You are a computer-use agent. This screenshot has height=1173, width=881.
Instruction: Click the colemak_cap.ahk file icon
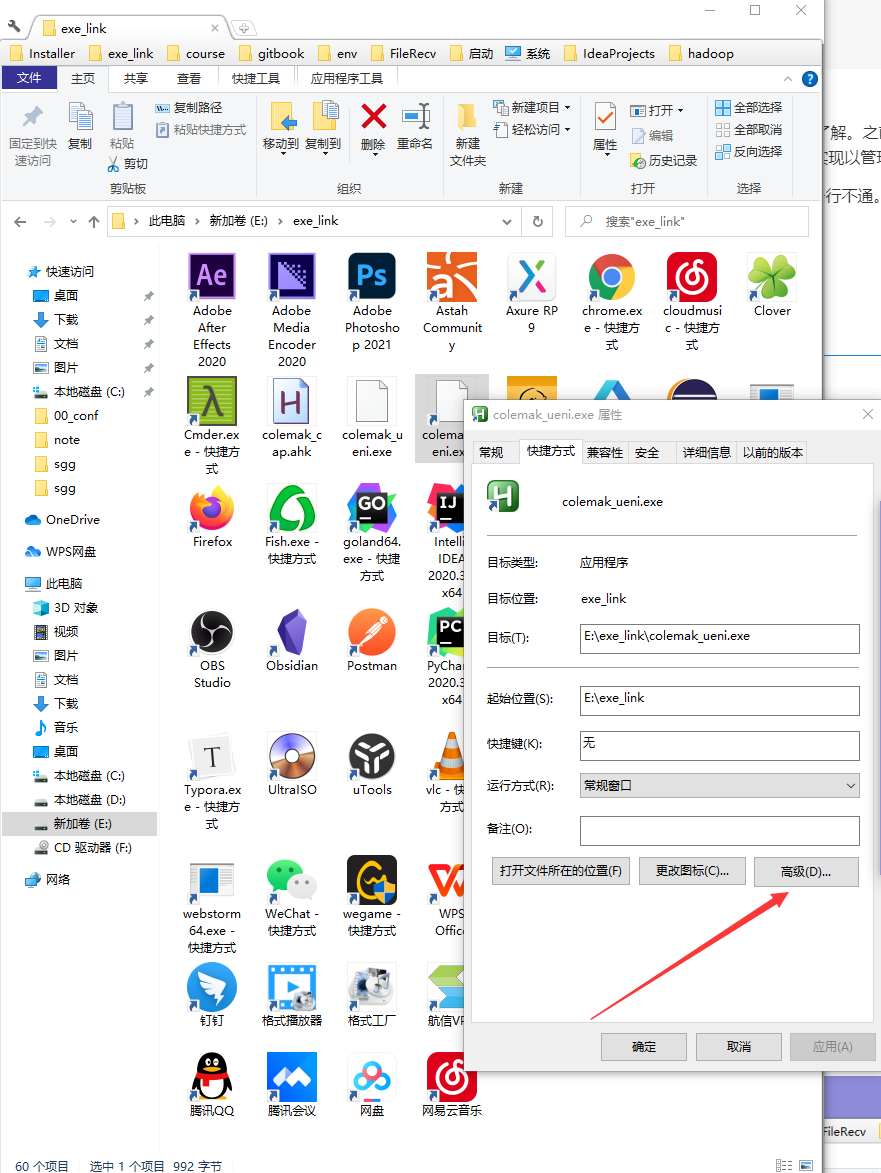(292, 401)
